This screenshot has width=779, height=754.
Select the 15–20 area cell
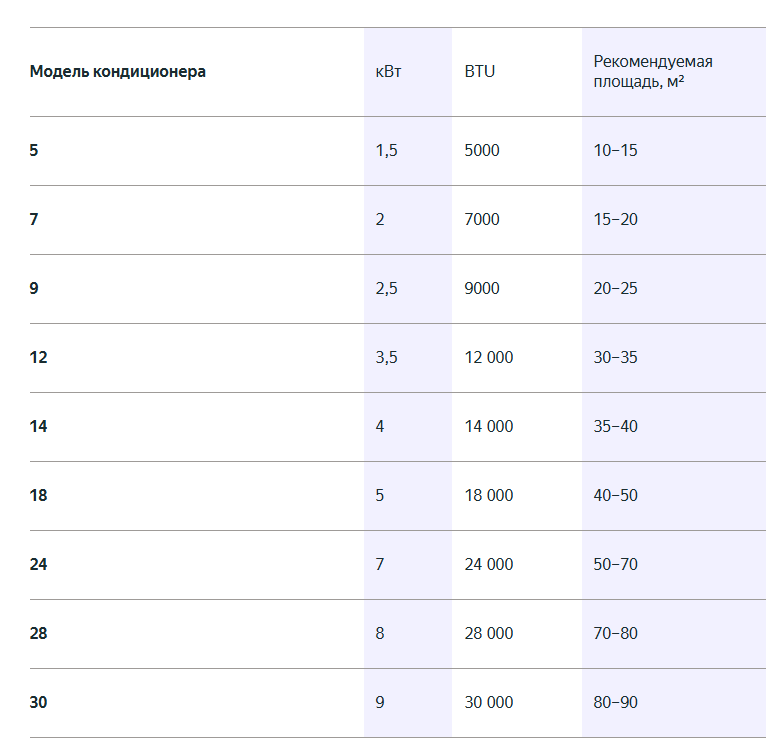pos(615,220)
